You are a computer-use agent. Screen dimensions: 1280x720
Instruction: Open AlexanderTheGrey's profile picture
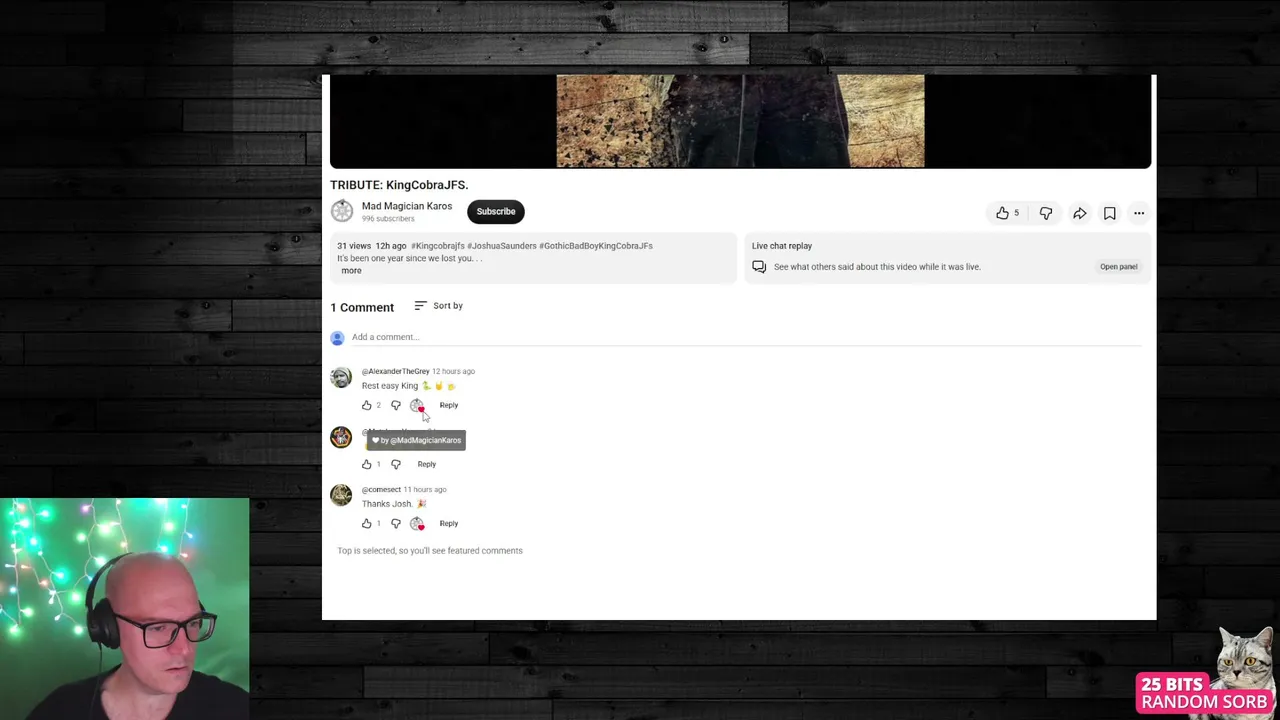tap(341, 378)
